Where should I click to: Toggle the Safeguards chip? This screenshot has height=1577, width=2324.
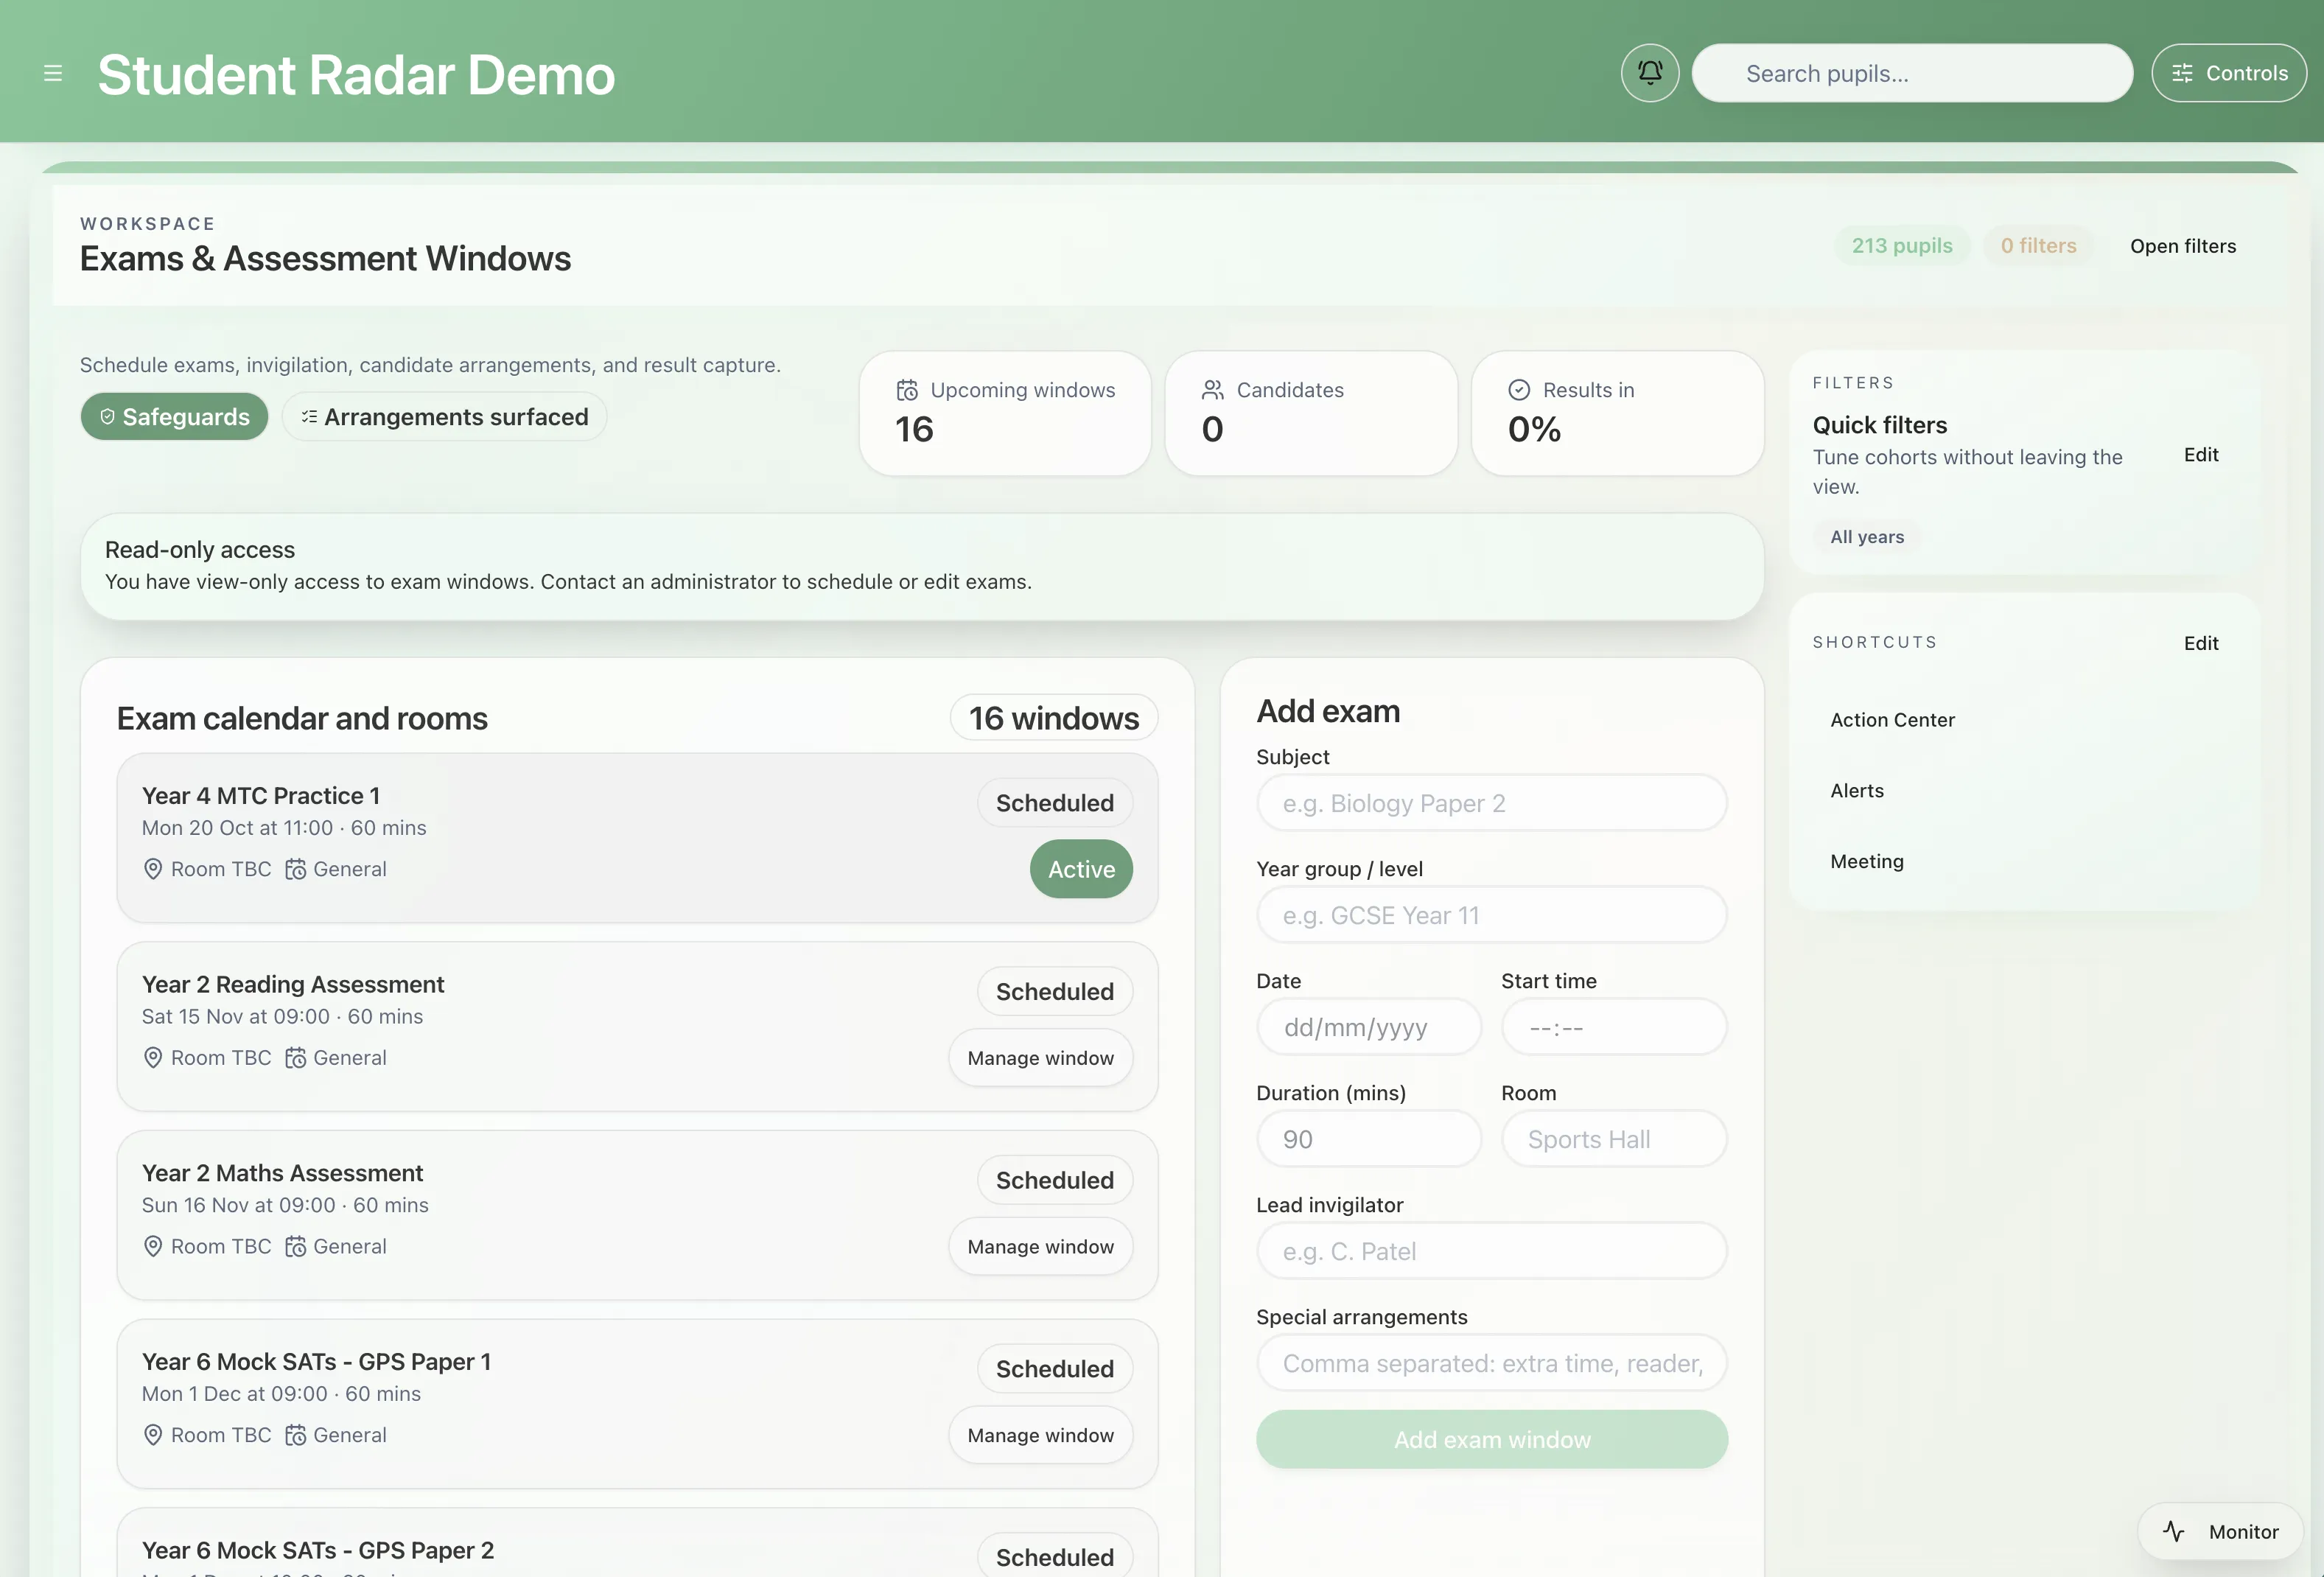174,417
